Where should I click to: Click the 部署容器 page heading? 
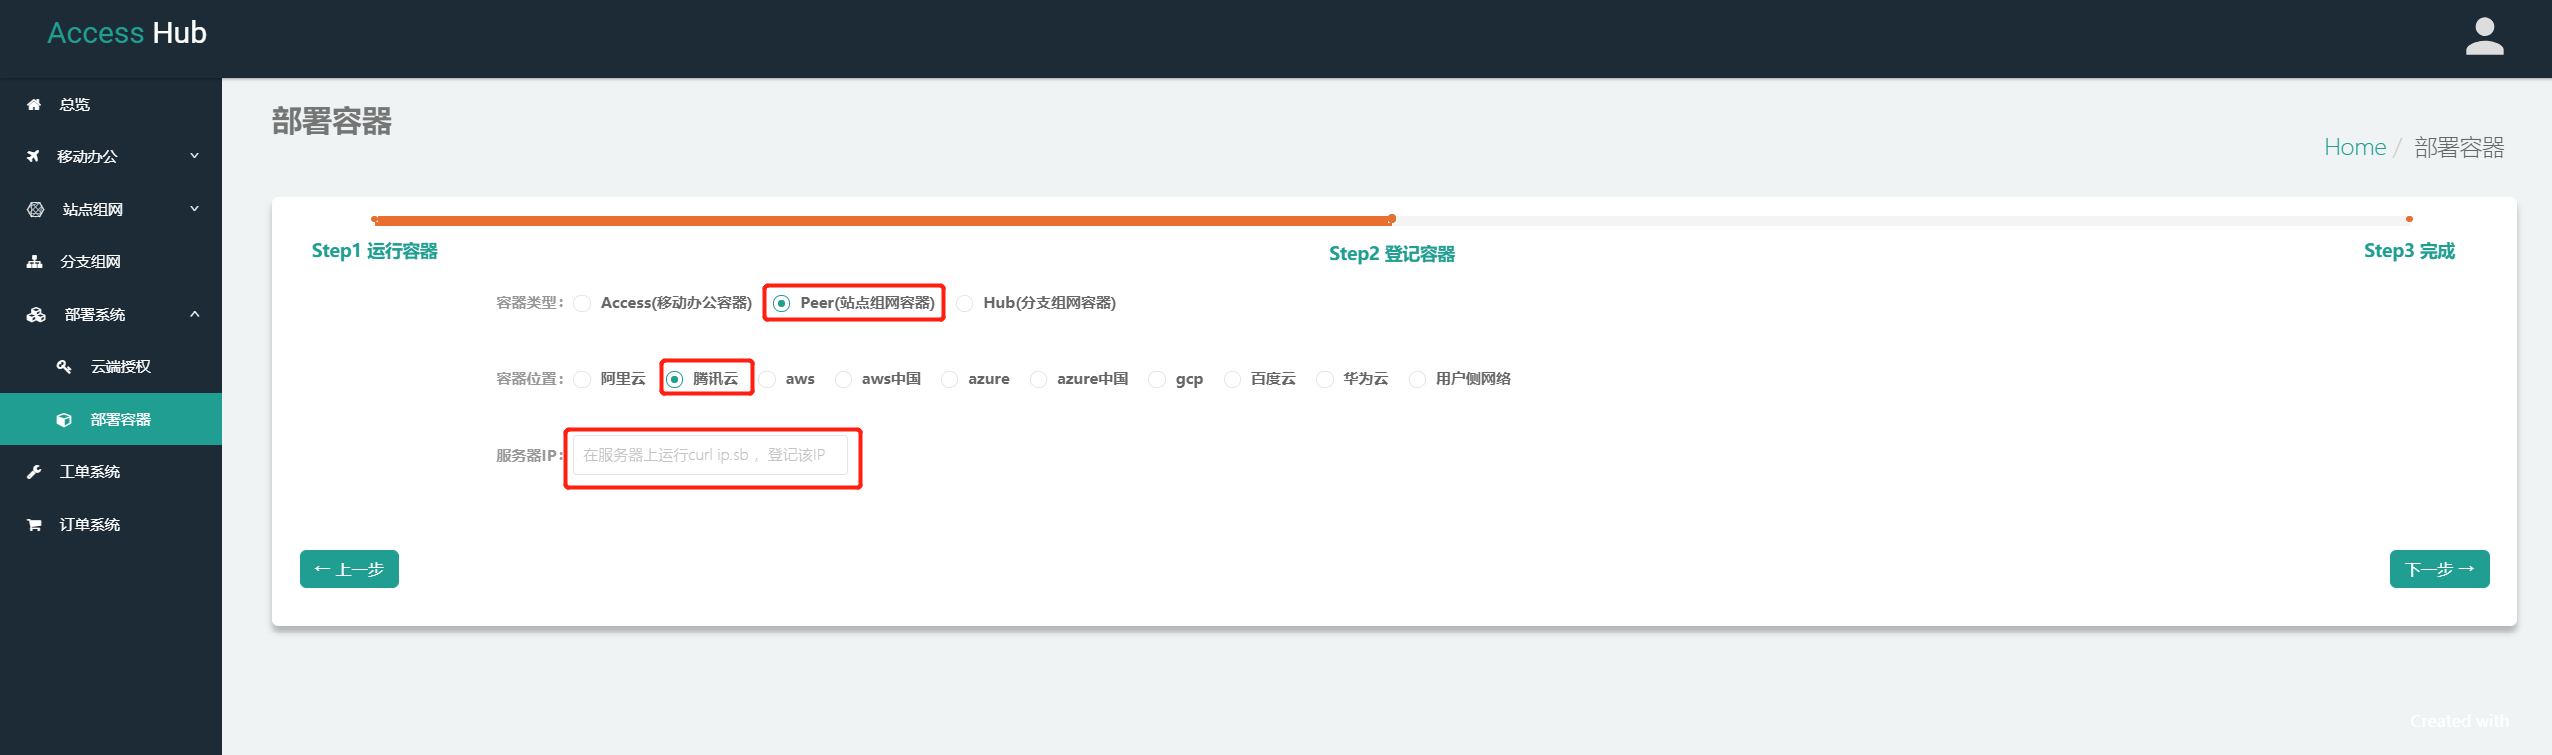tap(332, 121)
